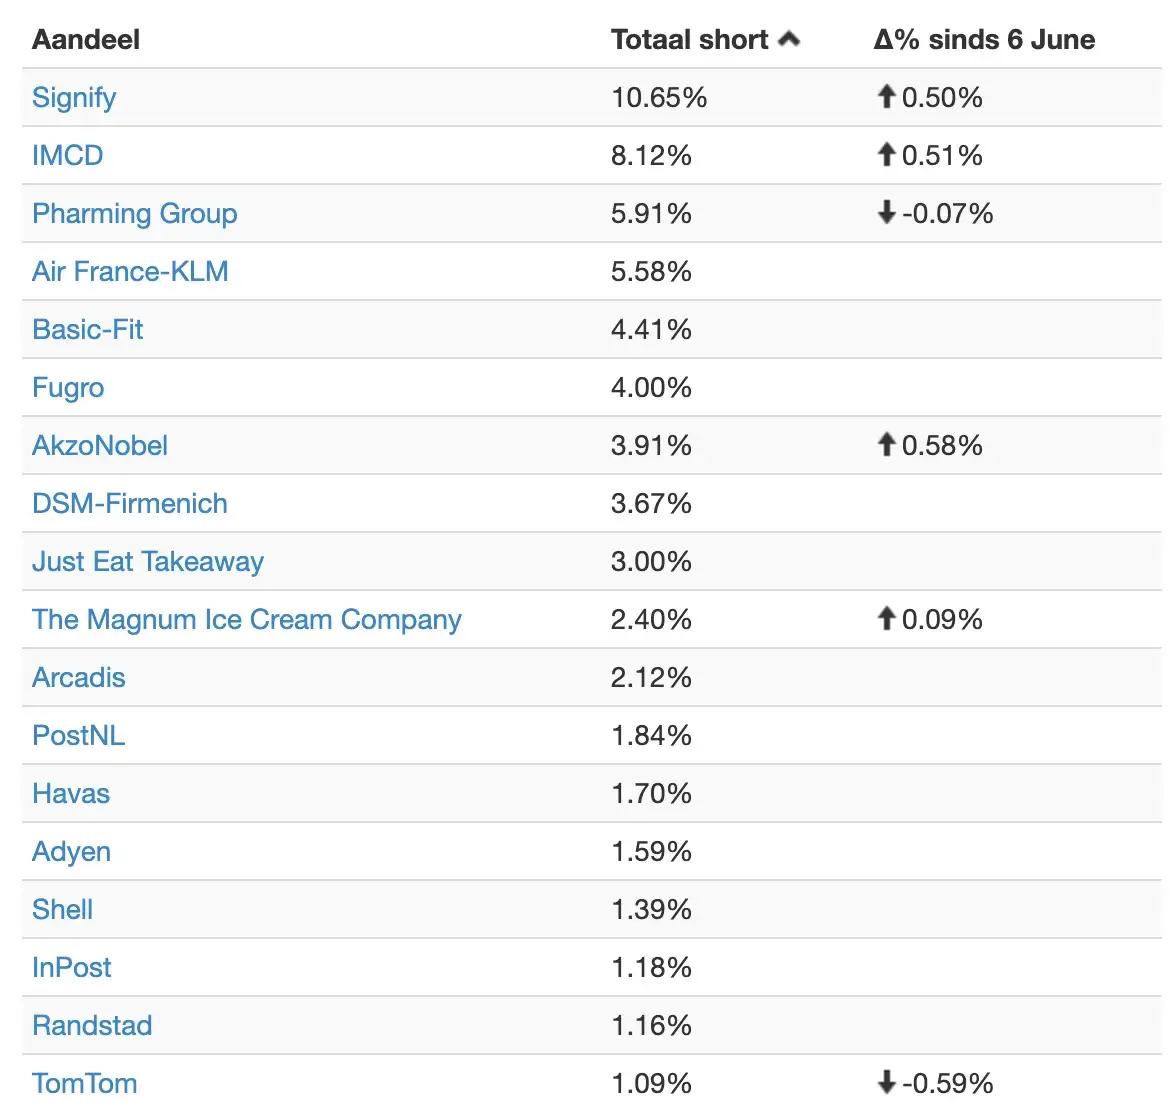Image resolution: width=1174 pixels, height=1106 pixels.
Task: Click the up arrow beside AkzoNobel's 0.58%
Action: coord(886,444)
